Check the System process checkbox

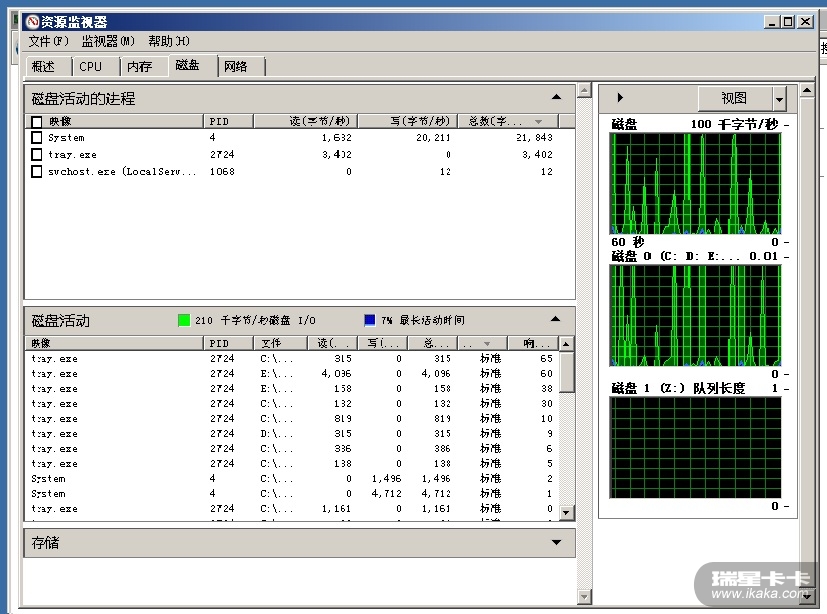coord(37,138)
